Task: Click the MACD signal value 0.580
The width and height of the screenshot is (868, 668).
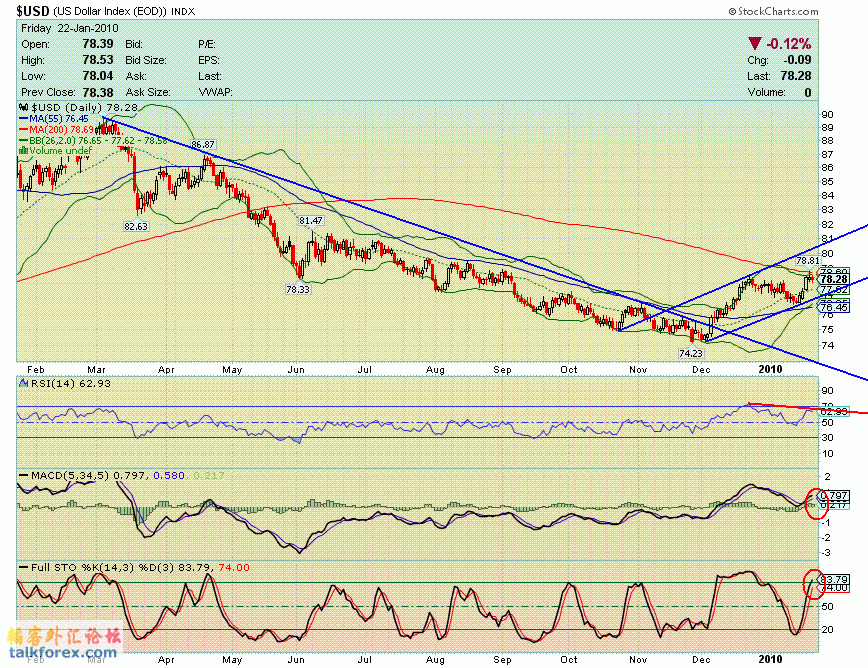Action: (x=168, y=475)
